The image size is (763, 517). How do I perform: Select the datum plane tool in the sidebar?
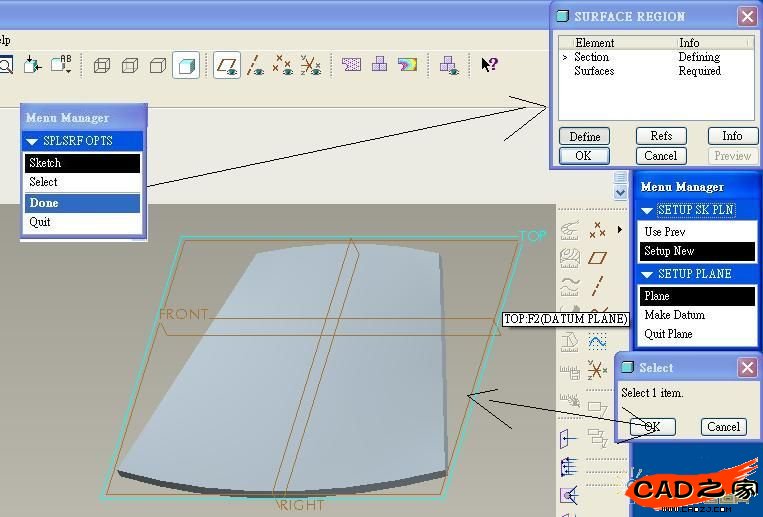click(597, 258)
